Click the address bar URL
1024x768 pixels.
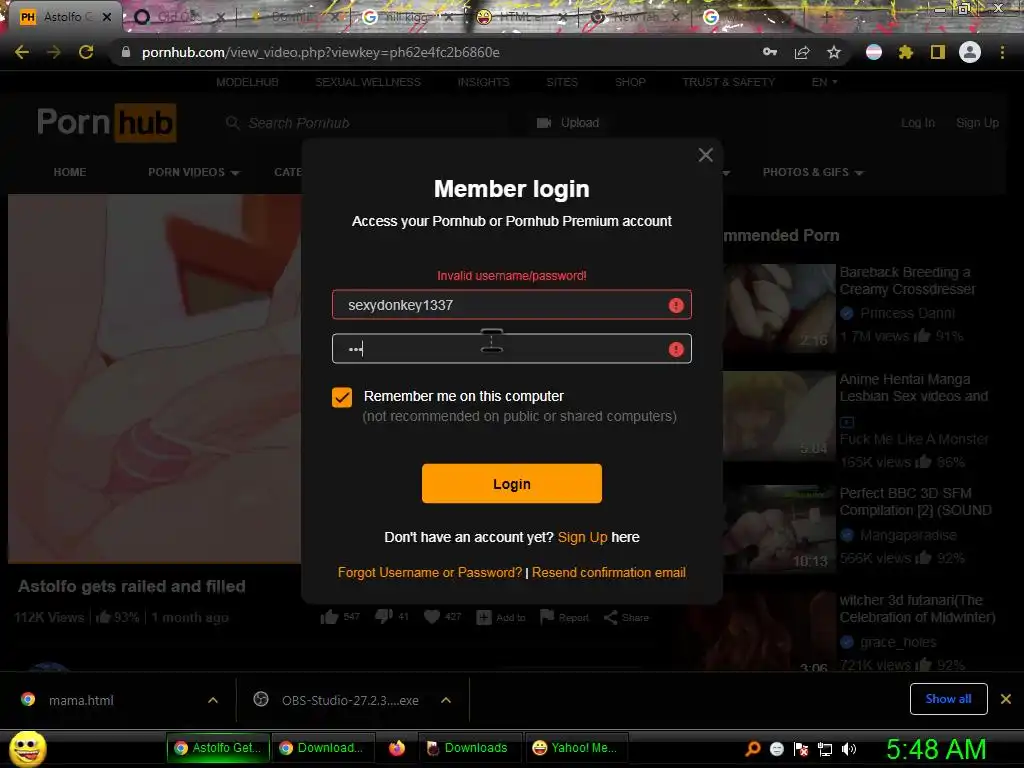click(321, 52)
